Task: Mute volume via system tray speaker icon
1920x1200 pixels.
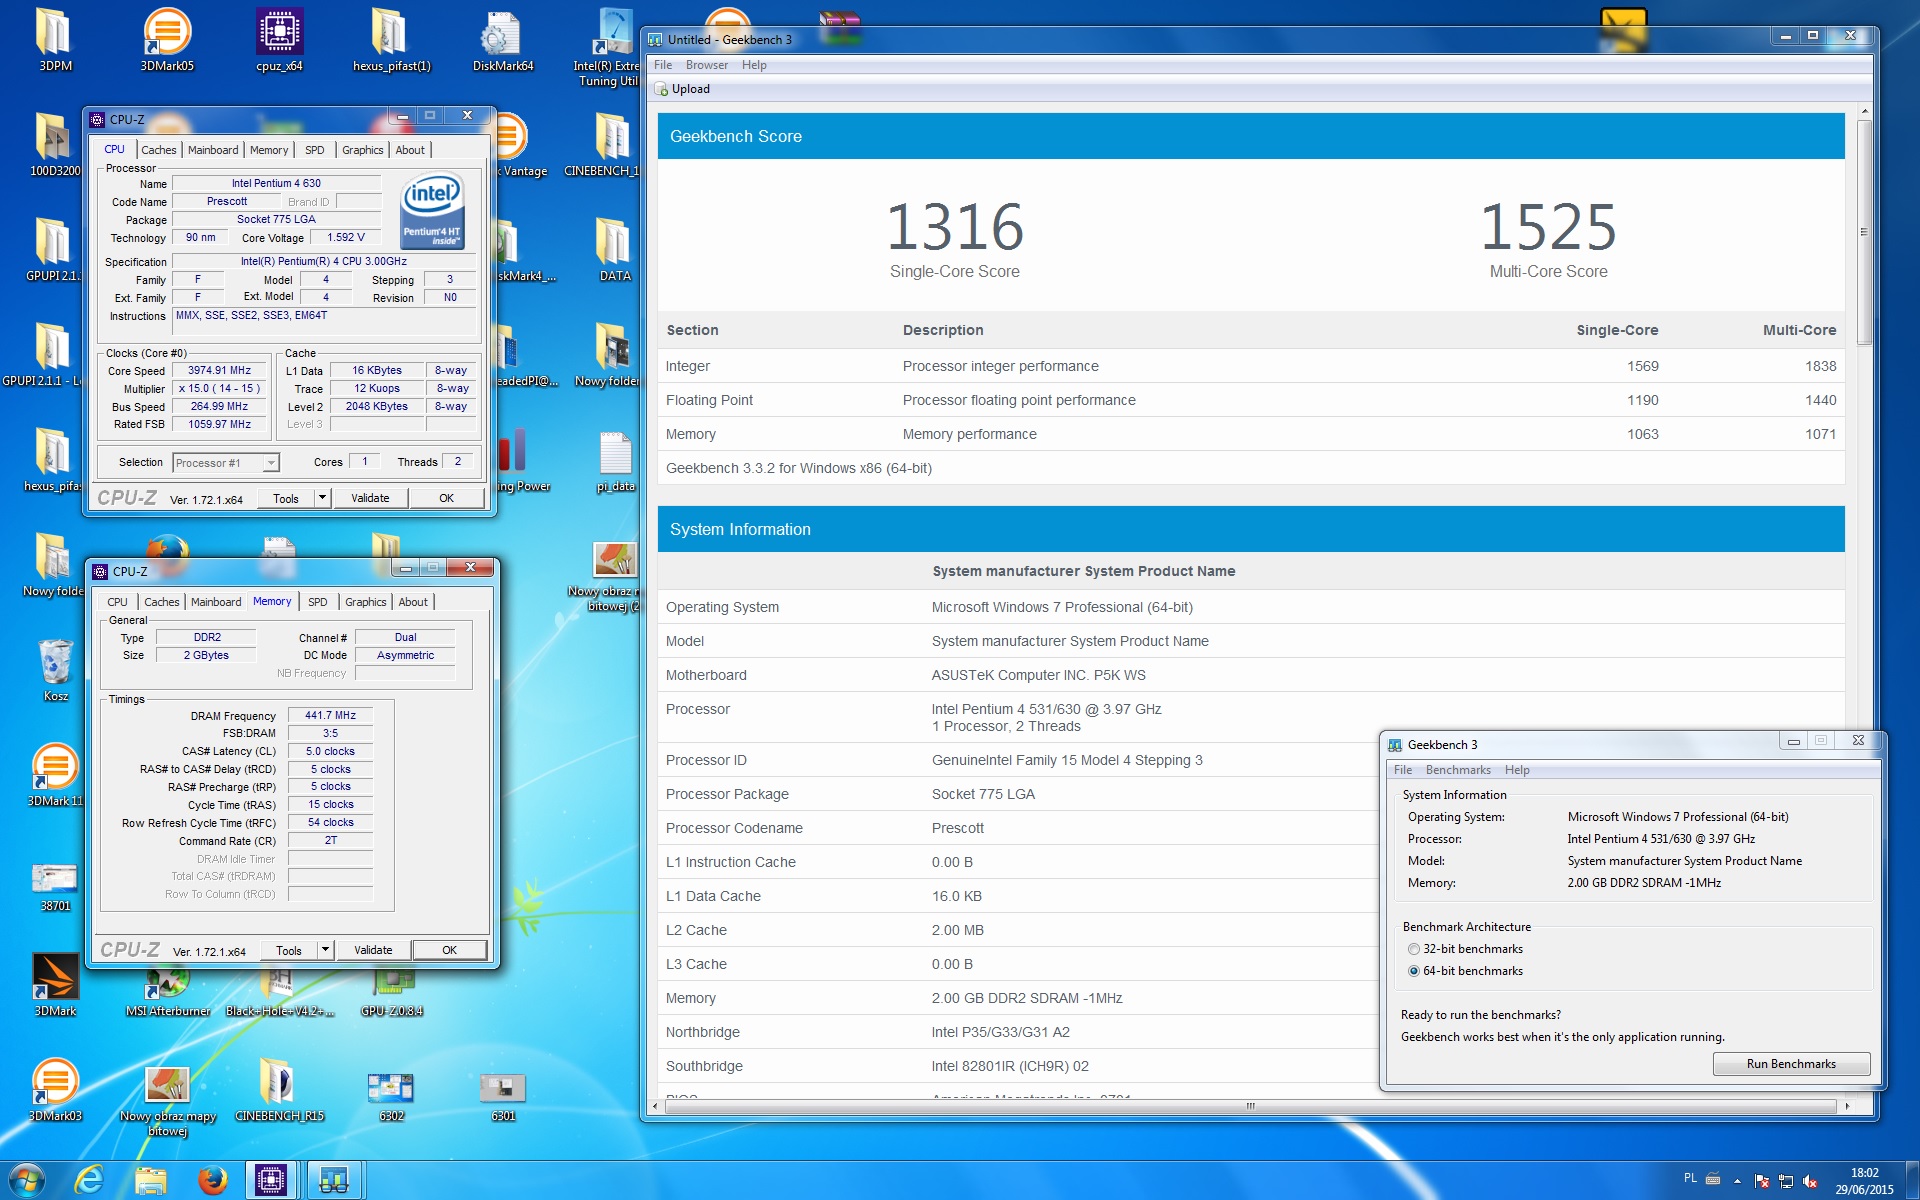Action: (1810, 1181)
